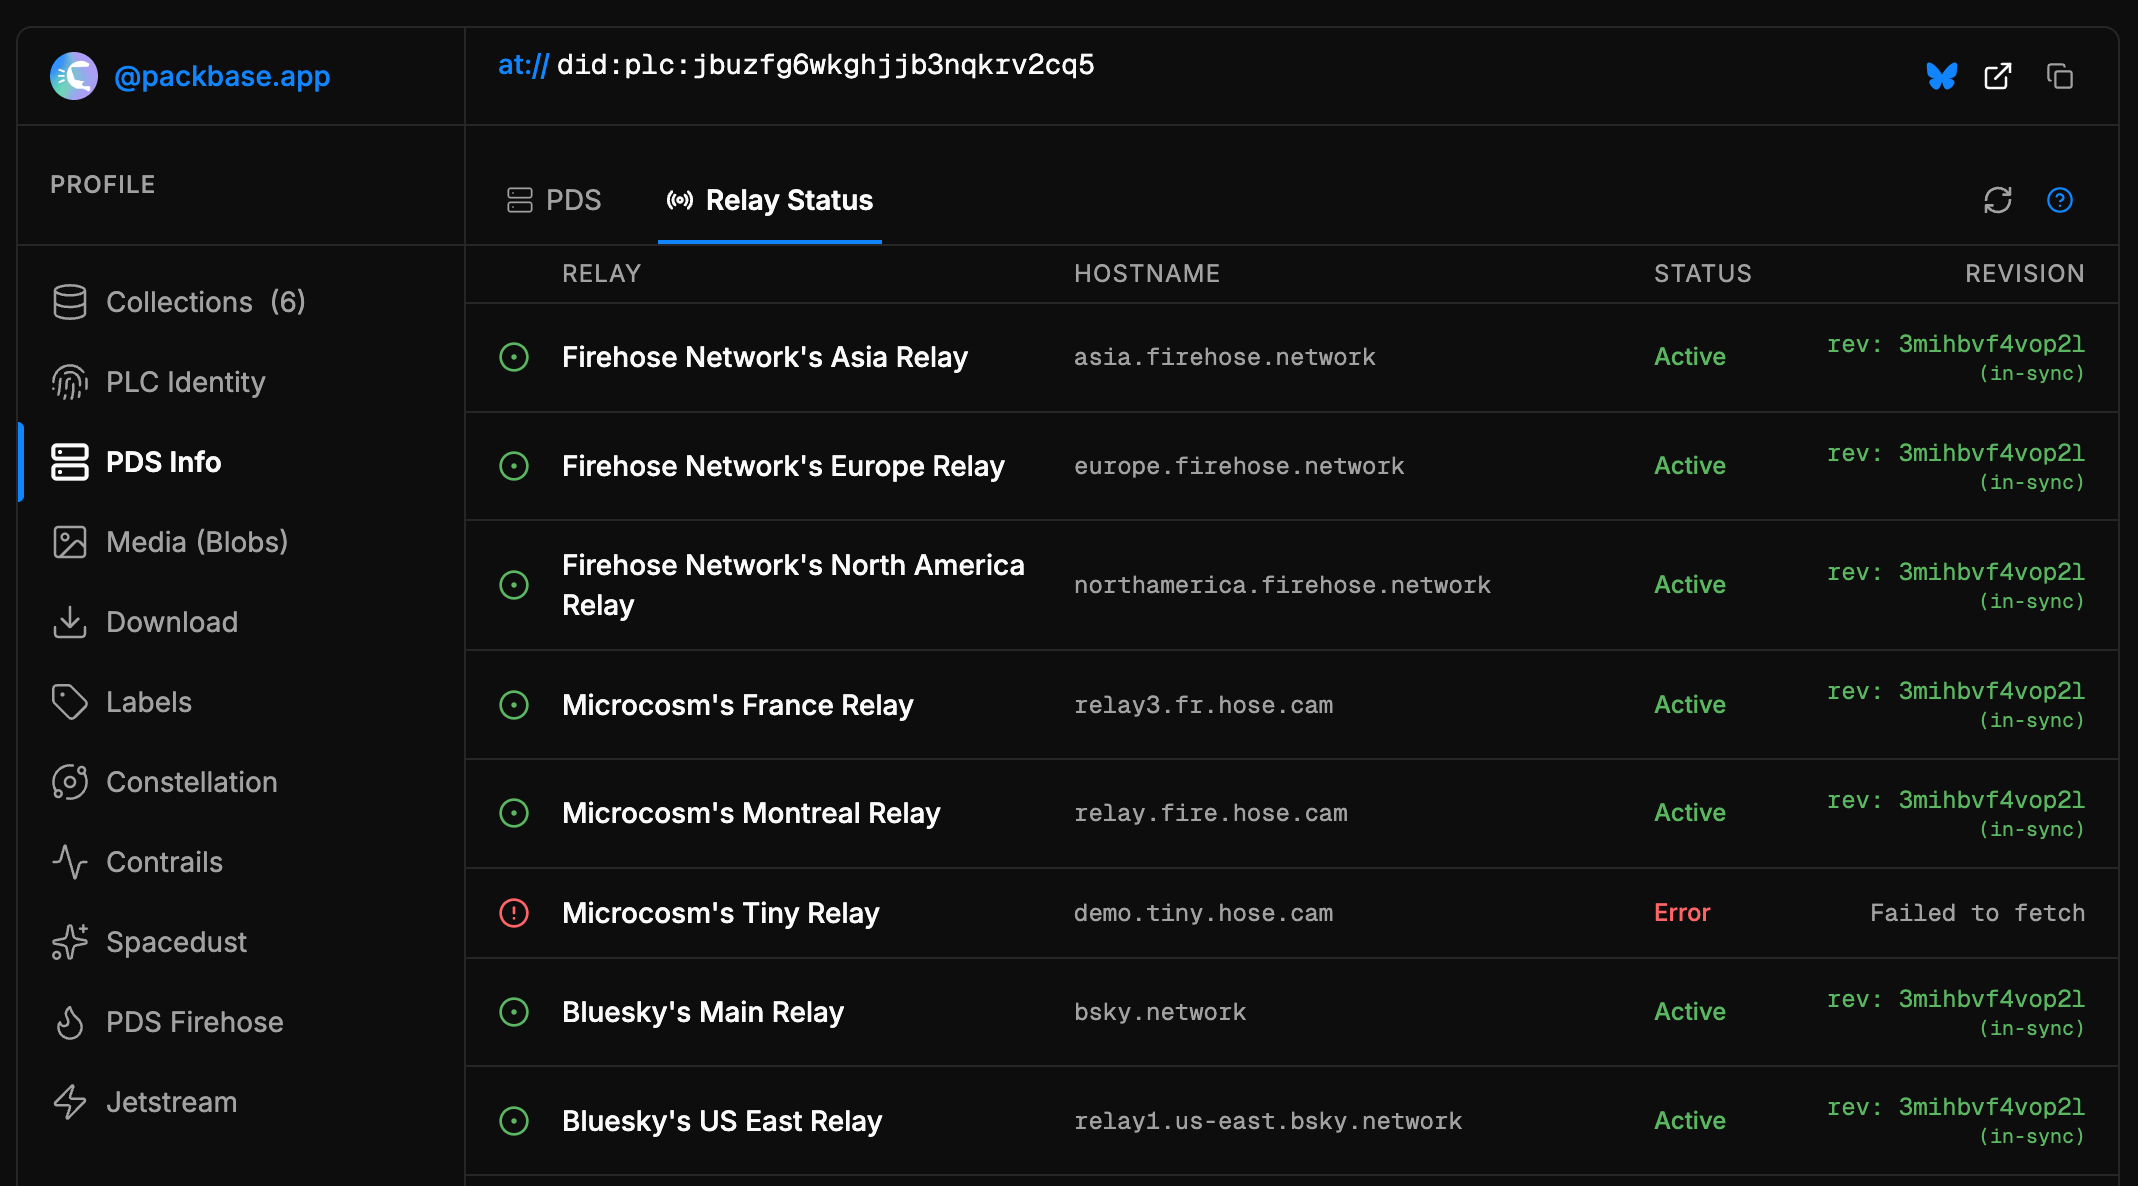Screen dimensions: 2138x1186
Task: Click hostname bsky.network
Action: coord(1160,1012)
